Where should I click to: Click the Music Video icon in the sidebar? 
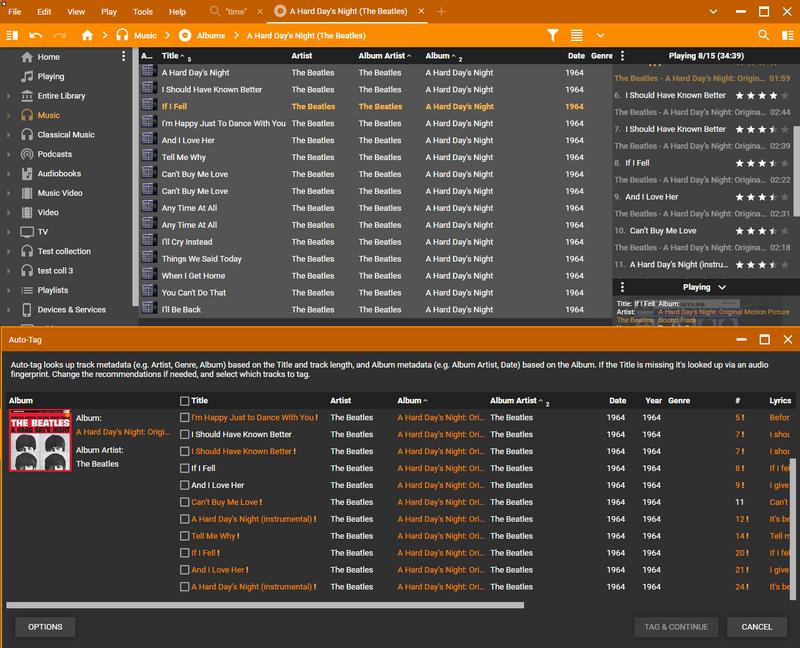[x=27, y=193]
